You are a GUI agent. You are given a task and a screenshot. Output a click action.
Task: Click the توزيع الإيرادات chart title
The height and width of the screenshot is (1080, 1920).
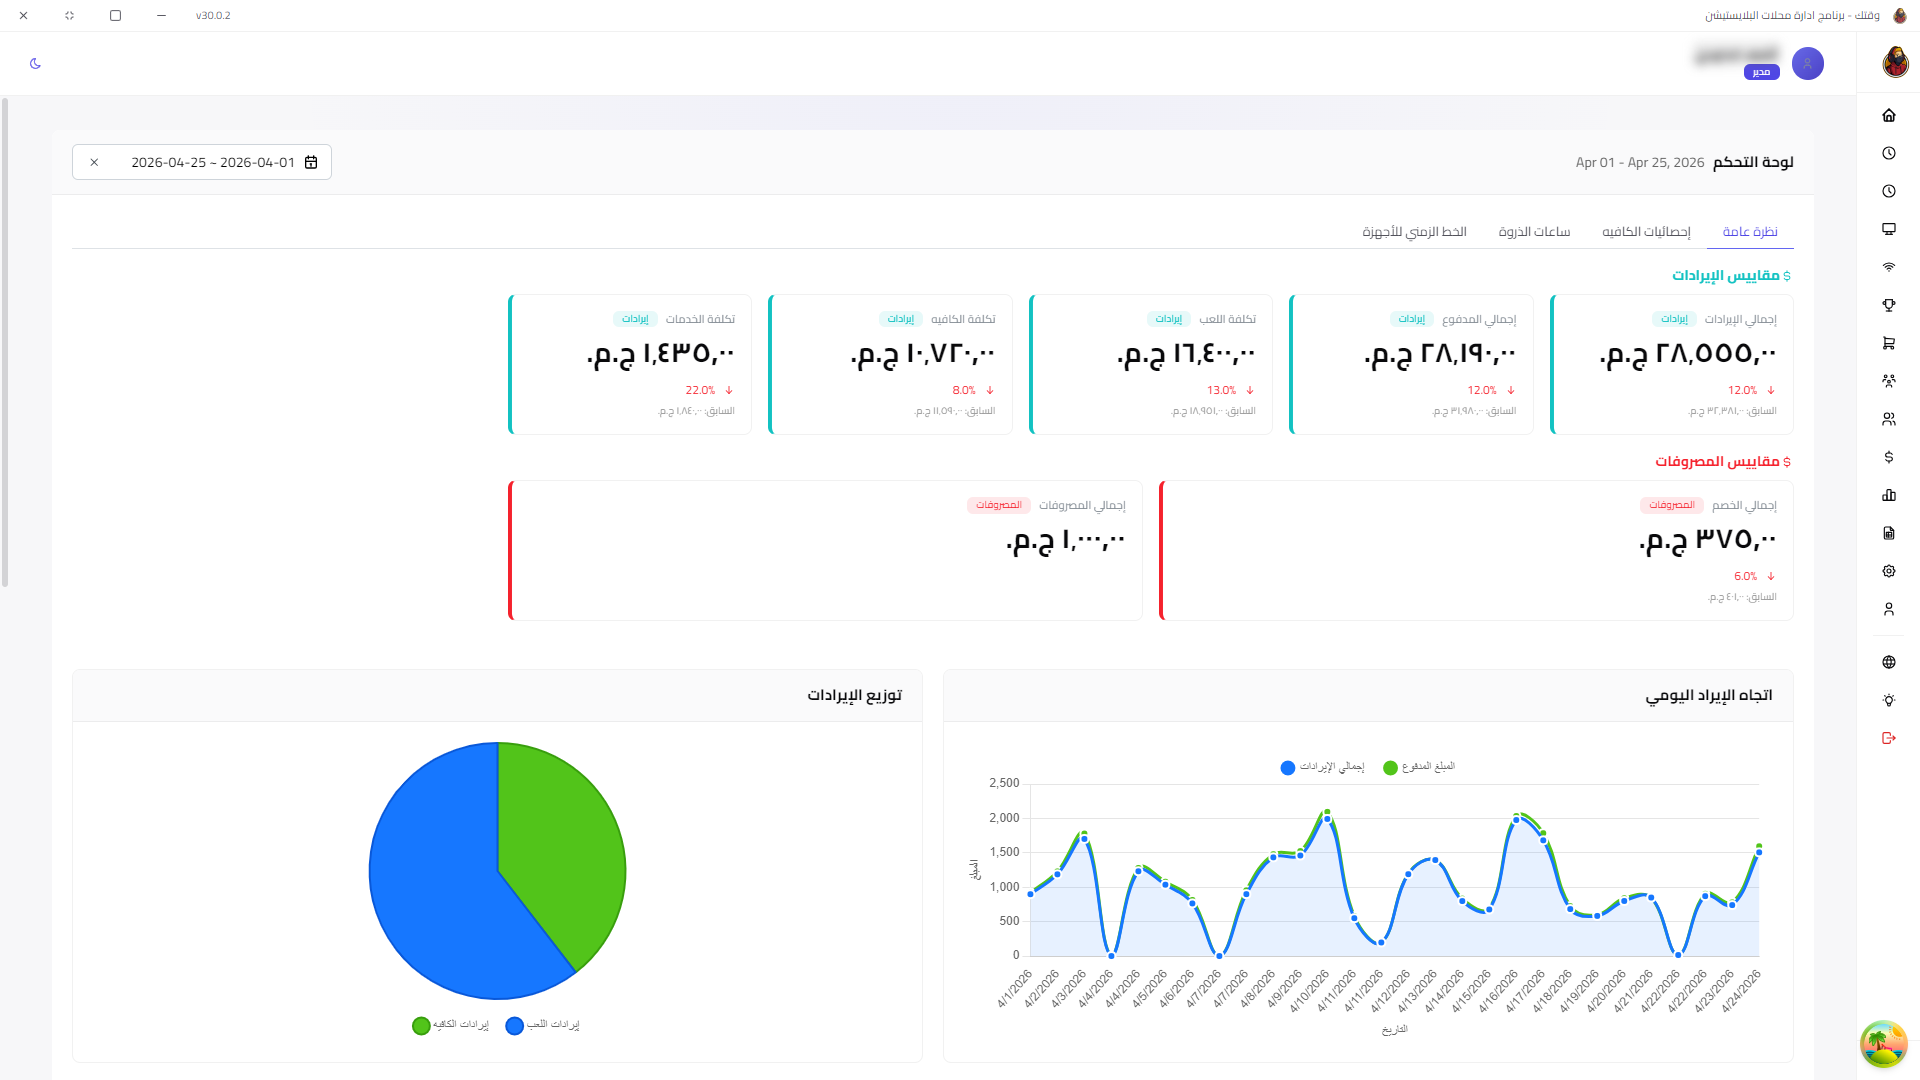coord(855,695)
